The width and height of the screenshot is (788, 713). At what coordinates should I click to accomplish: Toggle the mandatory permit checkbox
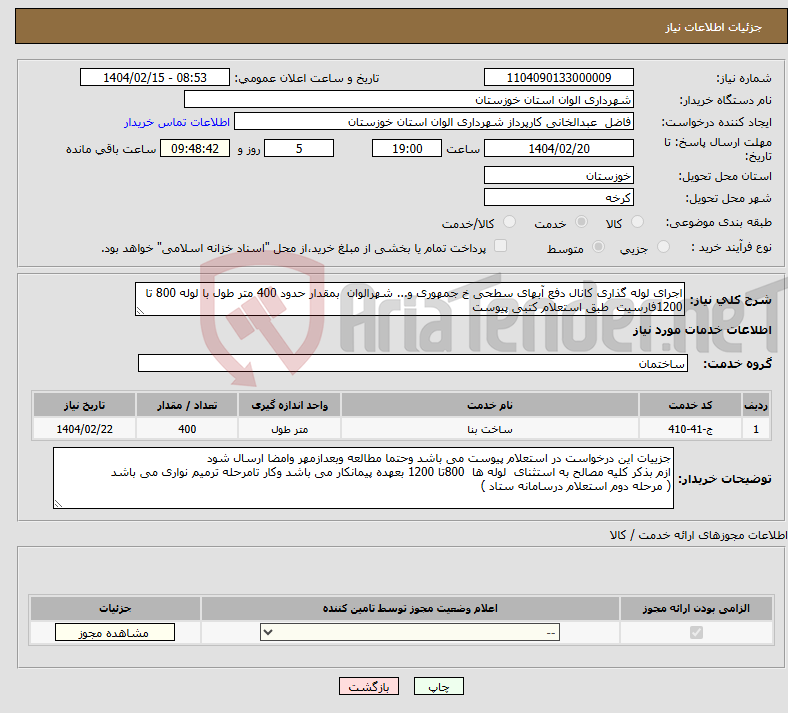point(696,632)
